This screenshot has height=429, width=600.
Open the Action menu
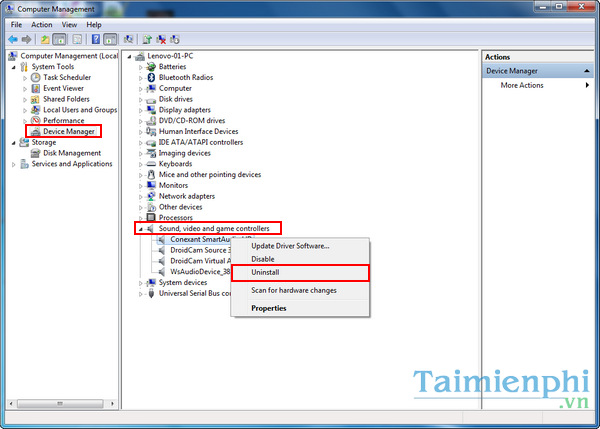42,25
